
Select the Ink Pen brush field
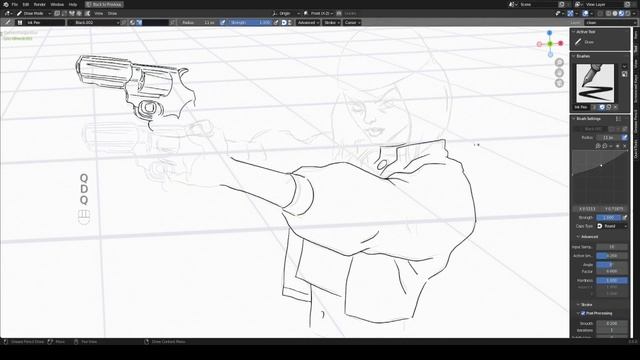pyautogui.click(x=40, y=22)
